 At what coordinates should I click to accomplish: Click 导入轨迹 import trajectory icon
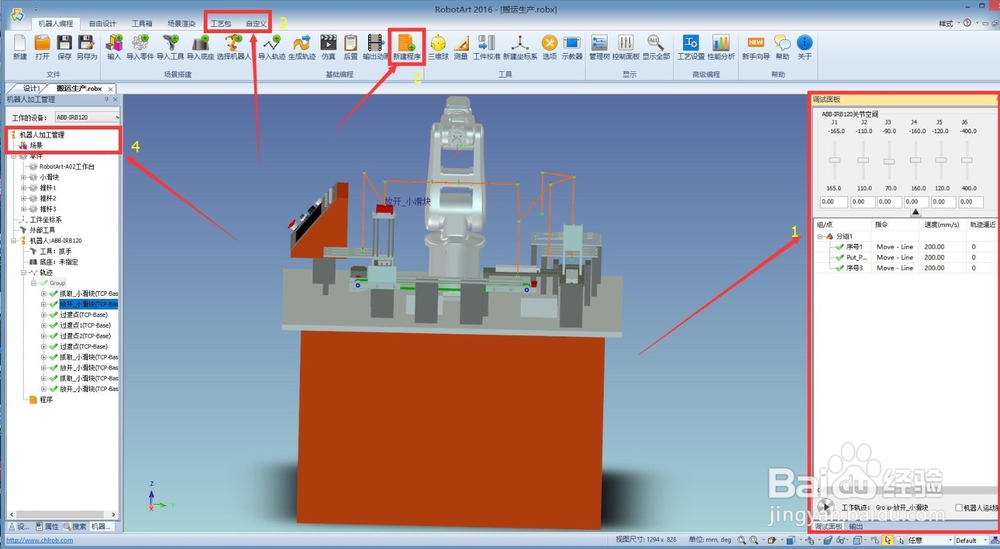[x=272, y=47]
